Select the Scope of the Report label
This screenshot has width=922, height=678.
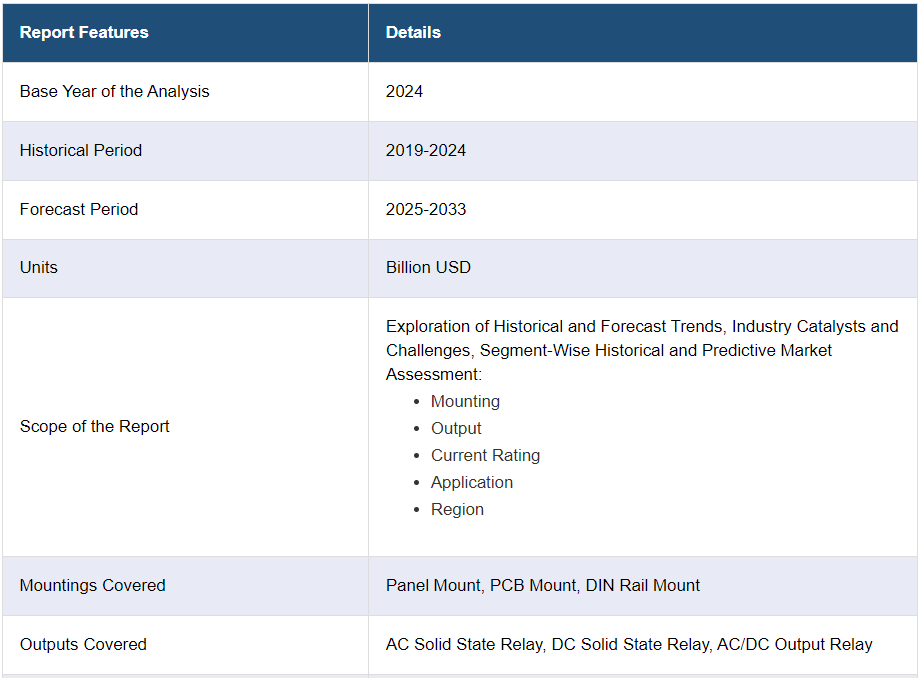(x=95, y=426)
